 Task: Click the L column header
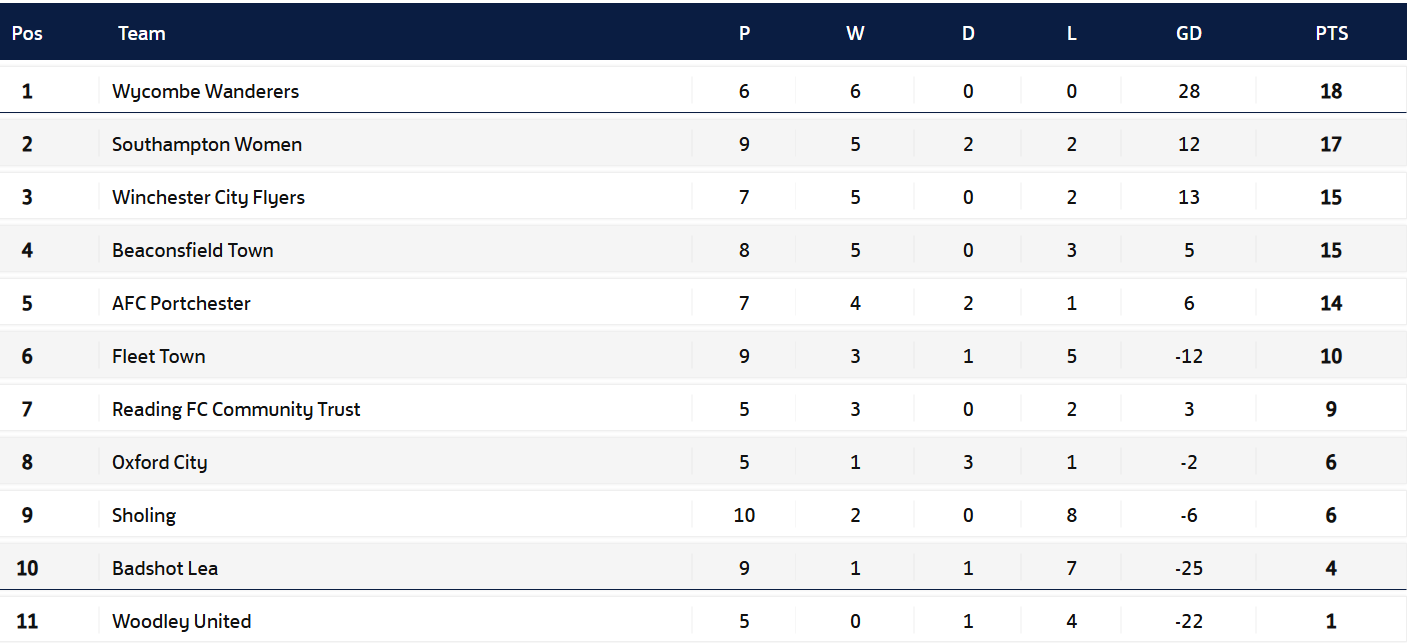tap(1072, 33)
